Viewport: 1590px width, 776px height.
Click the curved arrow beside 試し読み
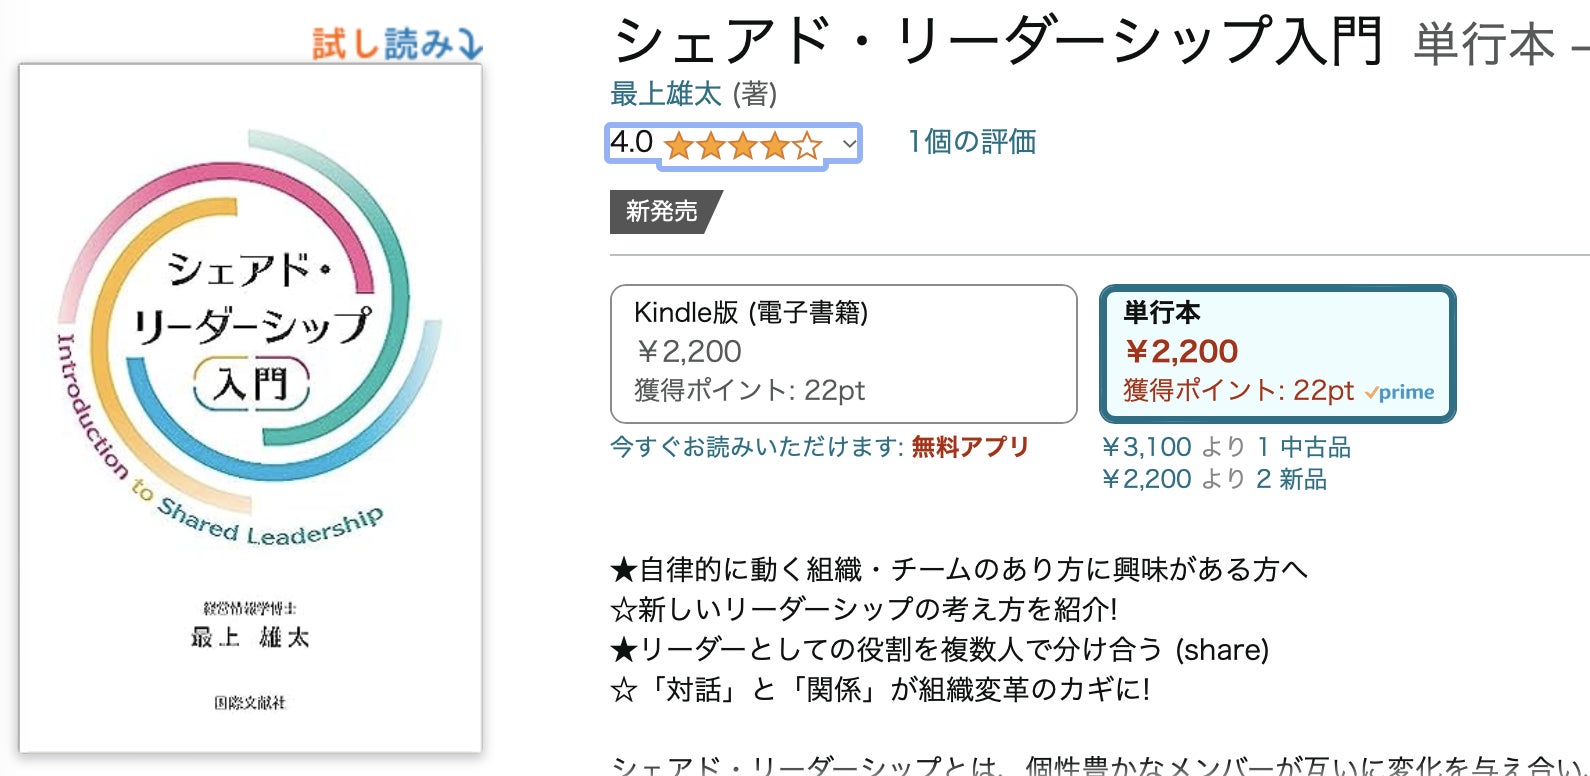(468, 44)
